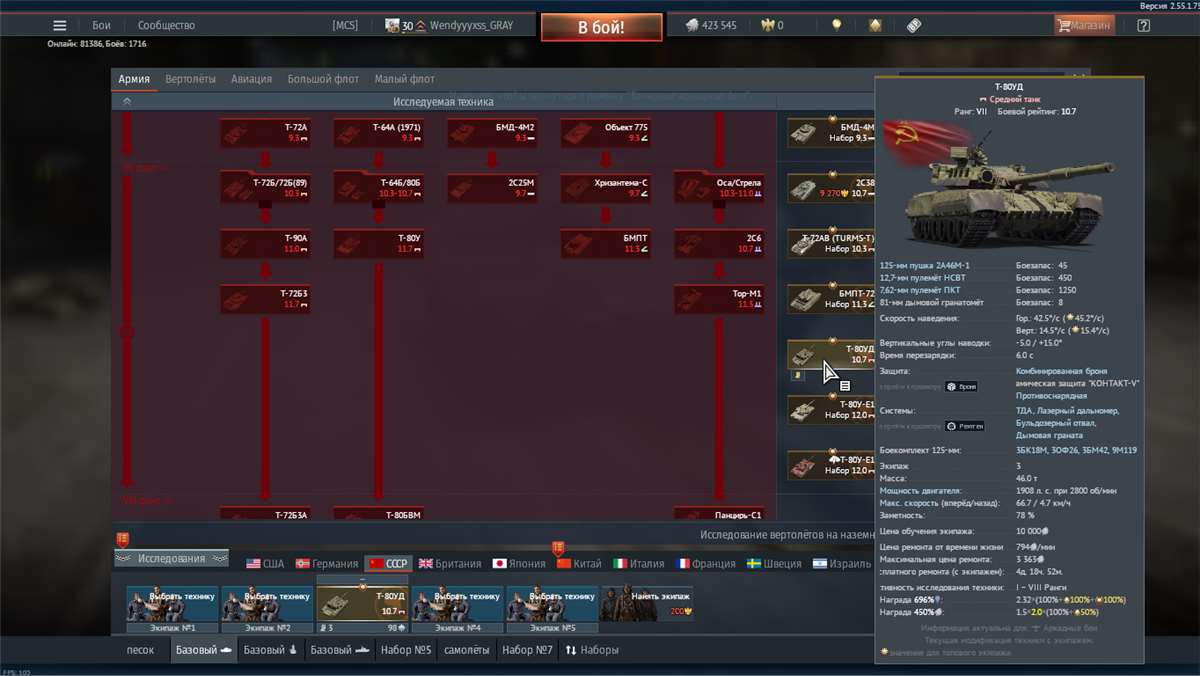Collapse the Исследуемая техника section chevron
Screen dimensions: 1200x676
127,101
